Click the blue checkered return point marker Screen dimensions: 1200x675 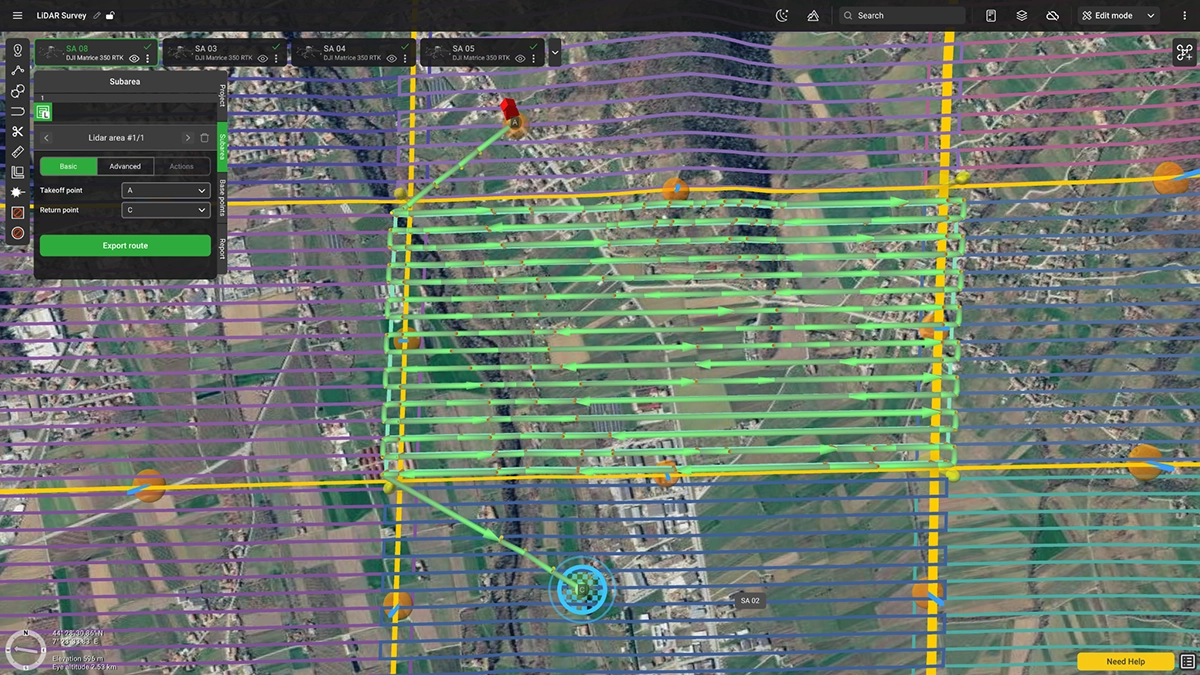point(581,590)
